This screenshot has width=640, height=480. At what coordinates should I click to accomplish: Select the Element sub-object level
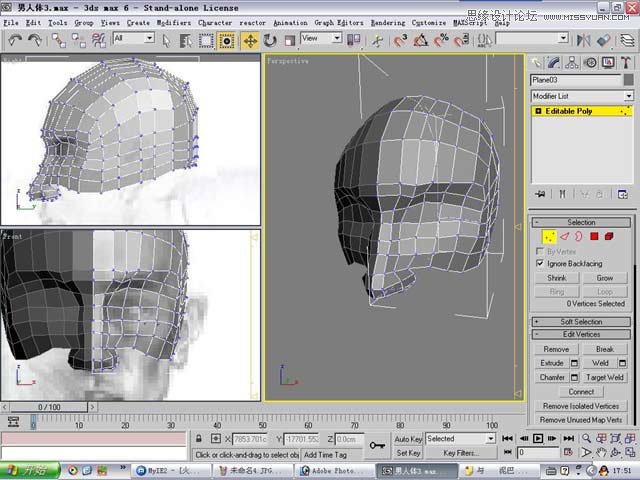coord(609,236)
